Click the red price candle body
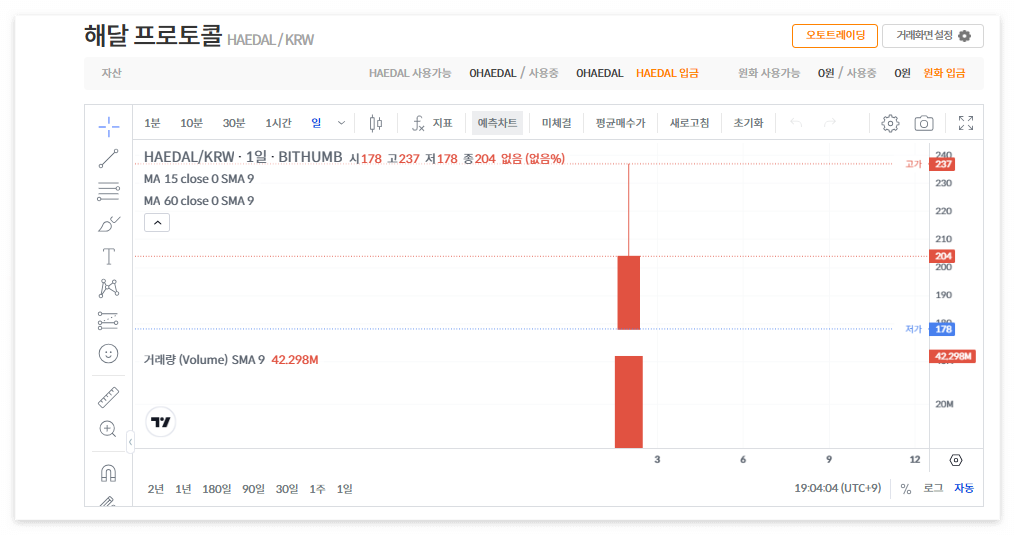This screenshot has width=1015, height=535. (629, 293)
